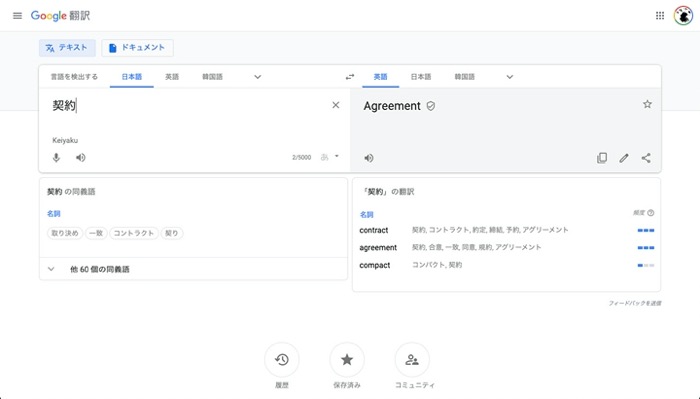The height and width of the screenshot is (399, 700).
Task: Select 日本語 as target language
Action: [421, 77]
